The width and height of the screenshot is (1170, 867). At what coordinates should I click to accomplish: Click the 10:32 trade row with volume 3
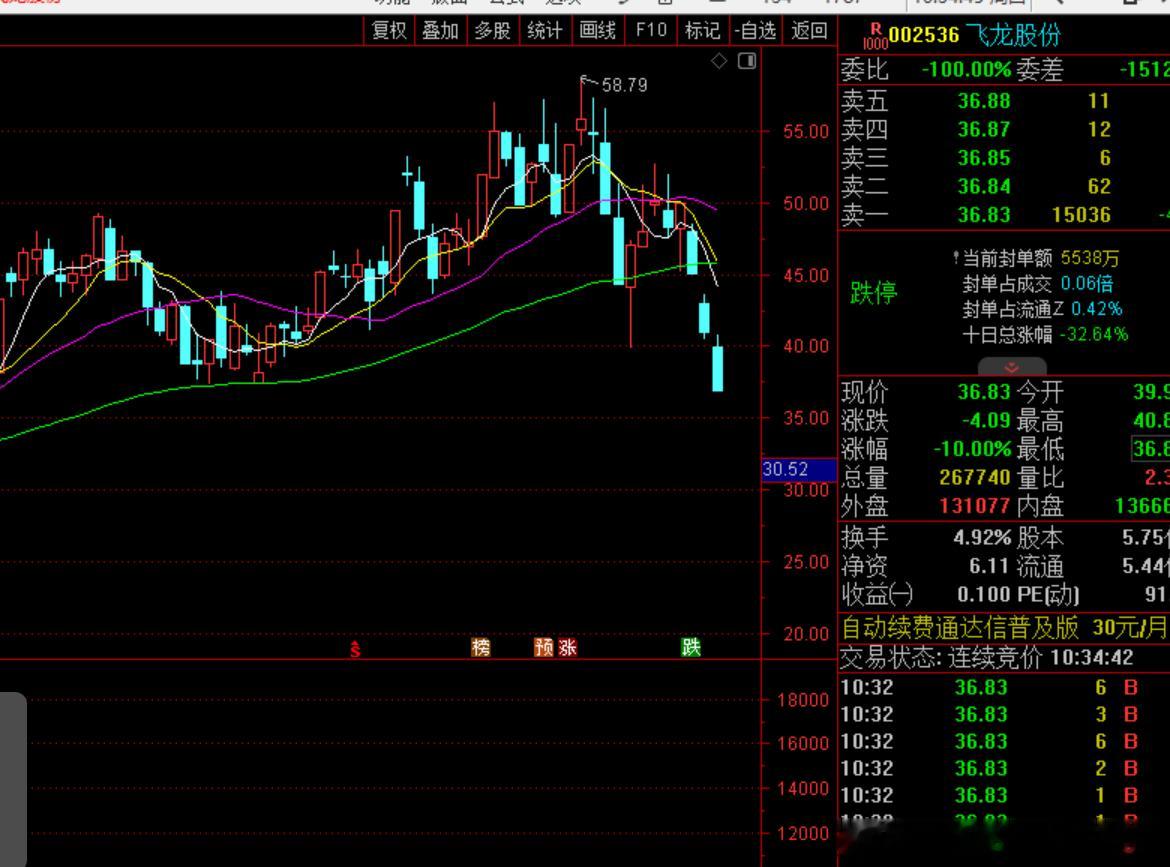click(x=989, y=714)
